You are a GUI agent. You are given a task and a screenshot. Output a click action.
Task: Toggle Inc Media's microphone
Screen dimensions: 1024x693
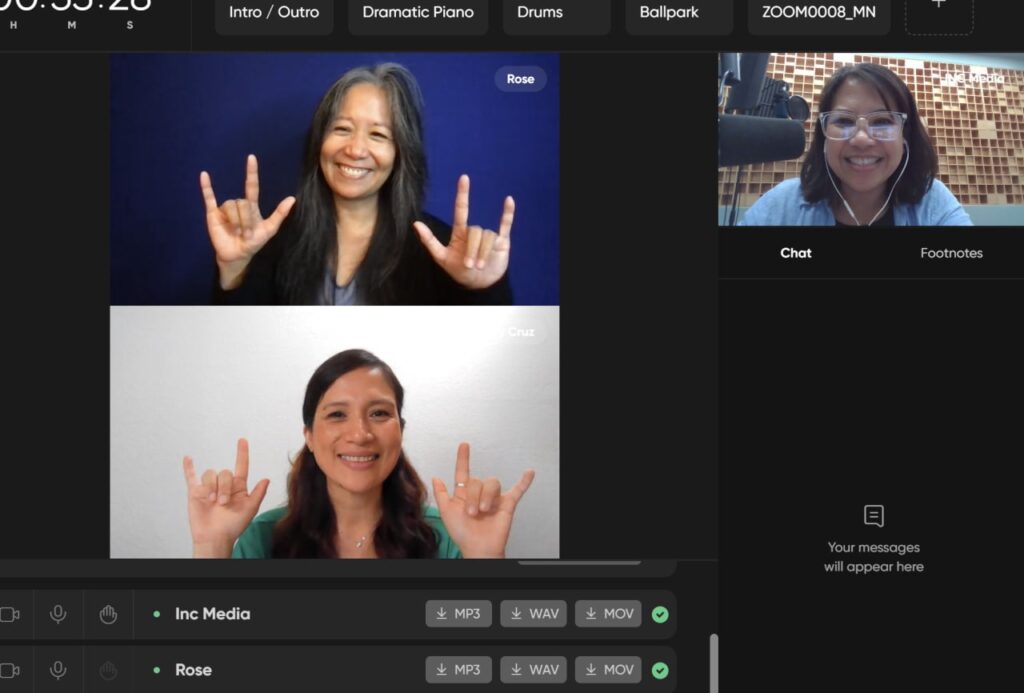click(58, 613)
